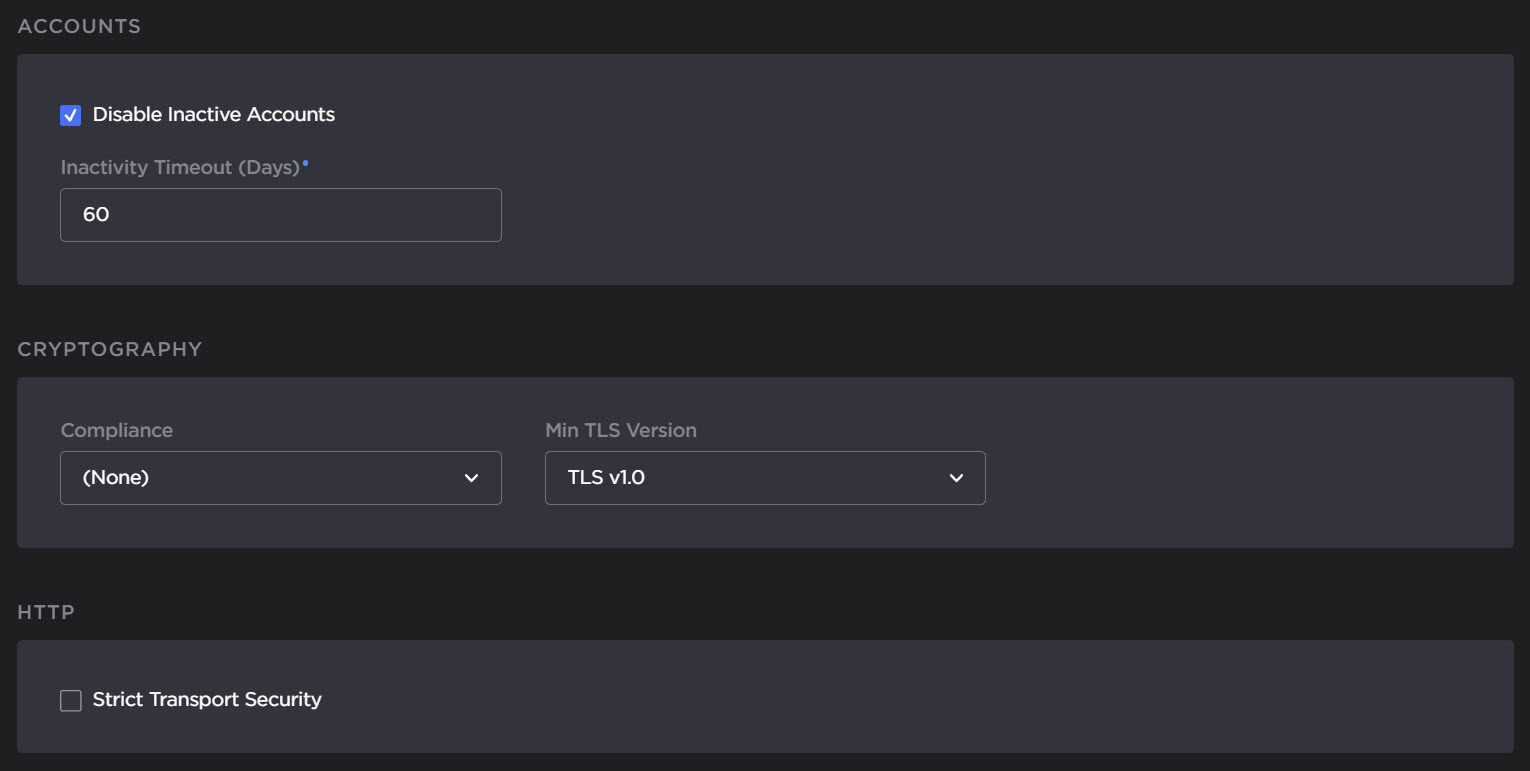Image resolution: width=1530 pixels, height=771 pixels.
Task: Click the blue required marker beside Inactivity Timeout
Action: pyautogui.click(x=306, y=163)
